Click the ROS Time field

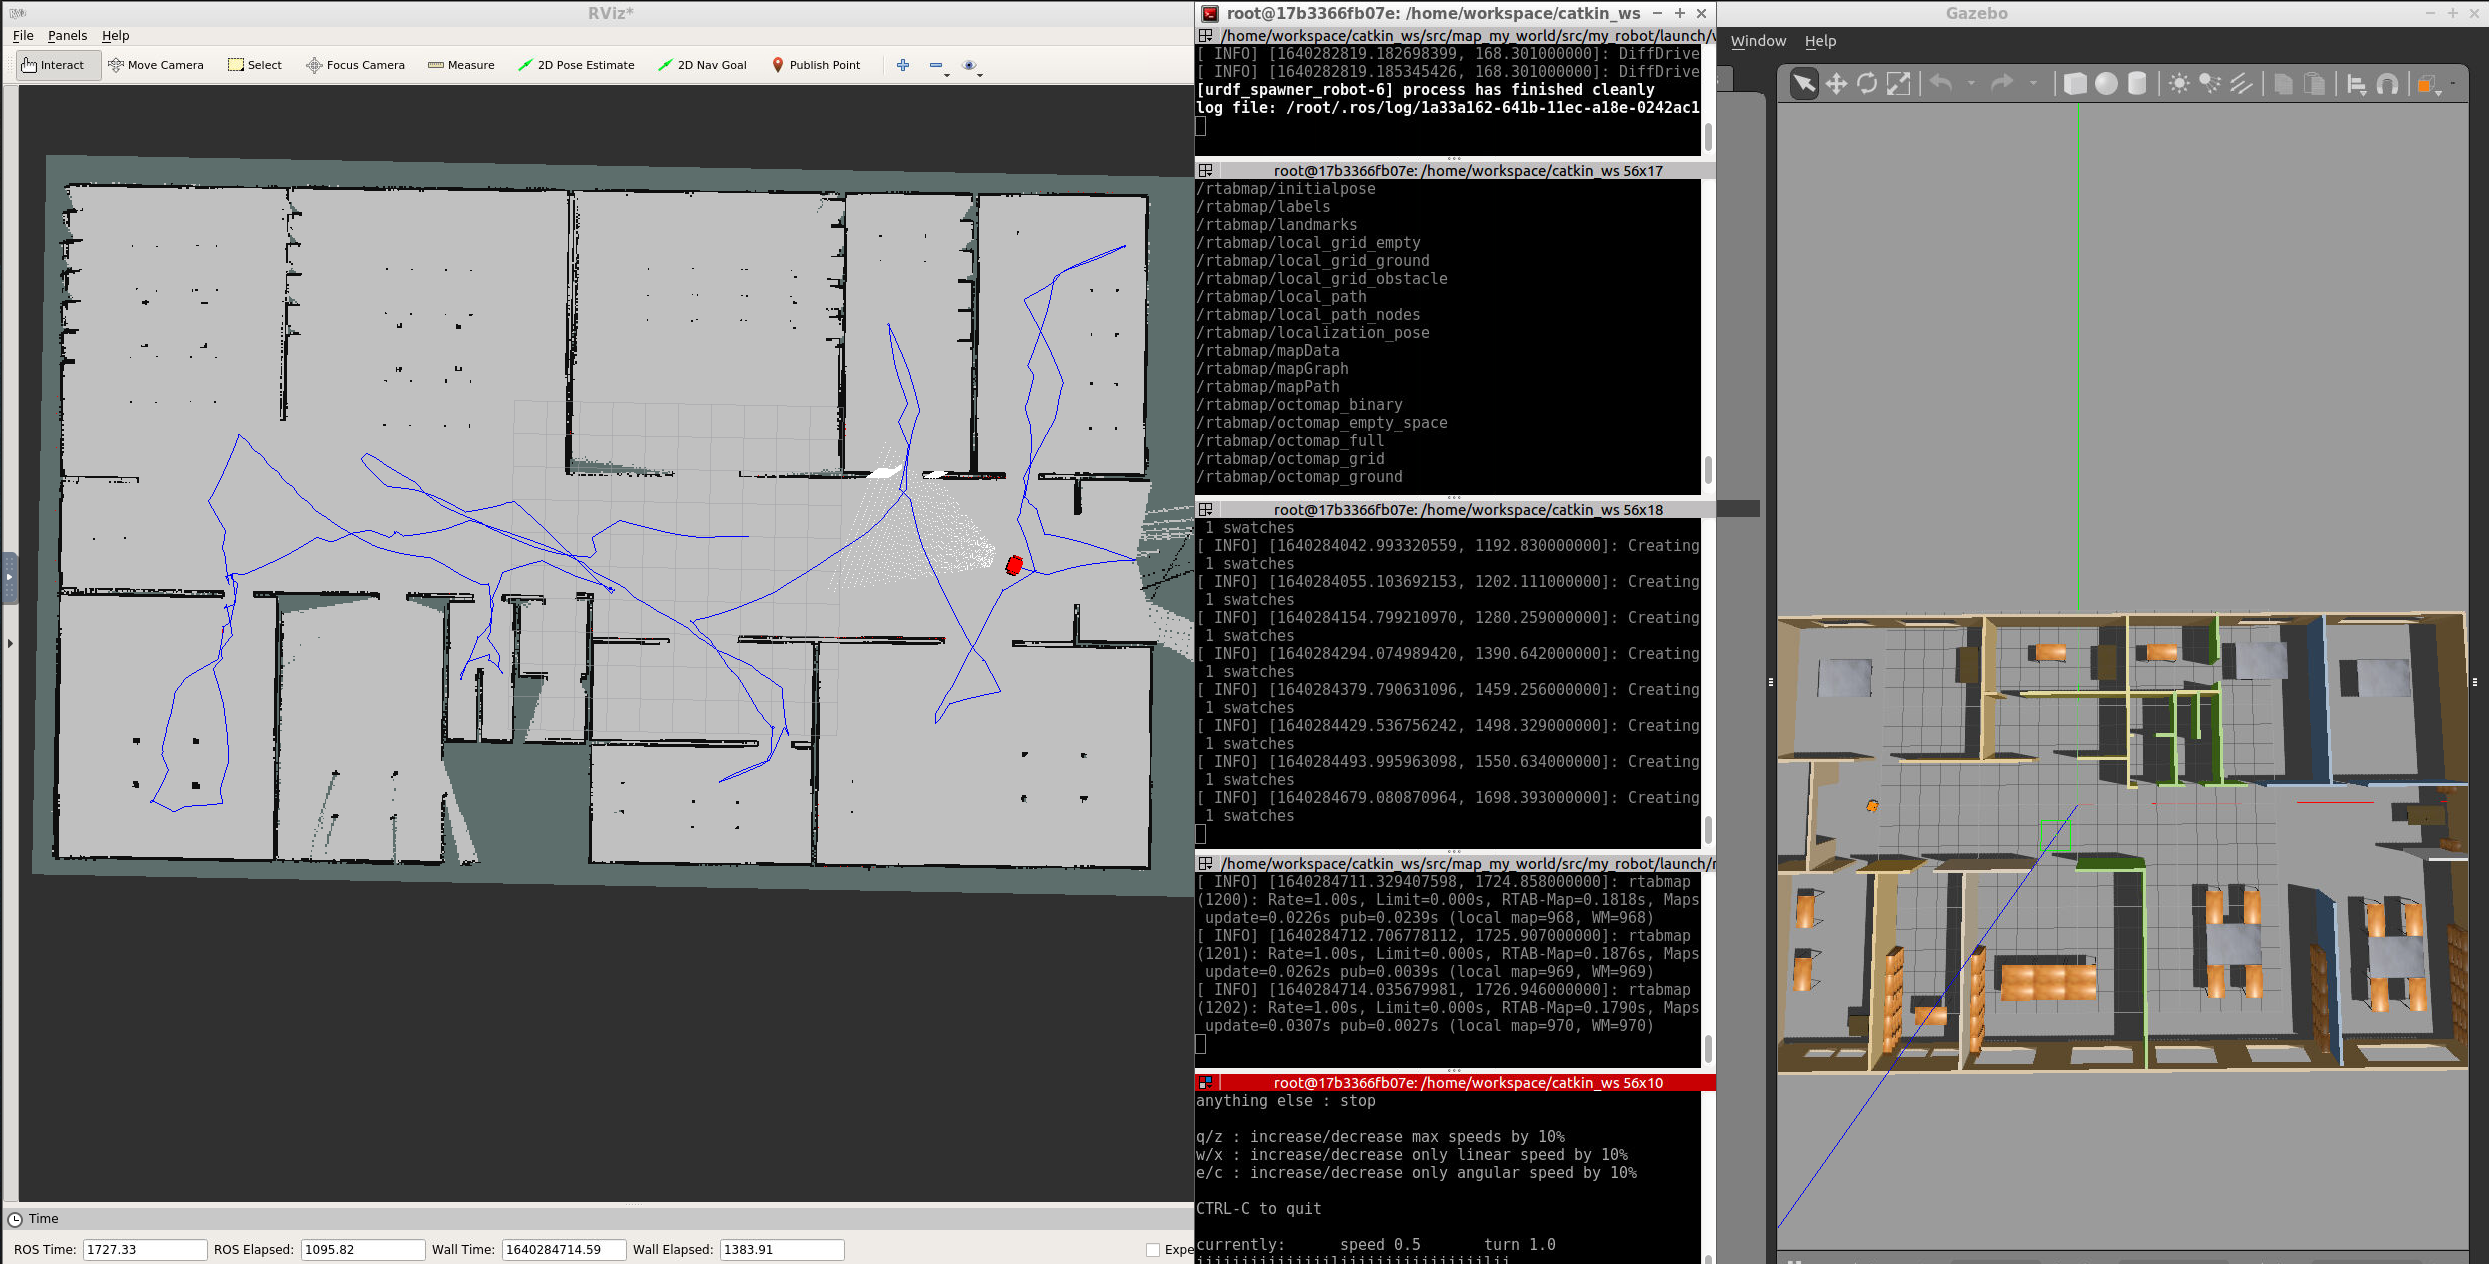[144, 1249]
